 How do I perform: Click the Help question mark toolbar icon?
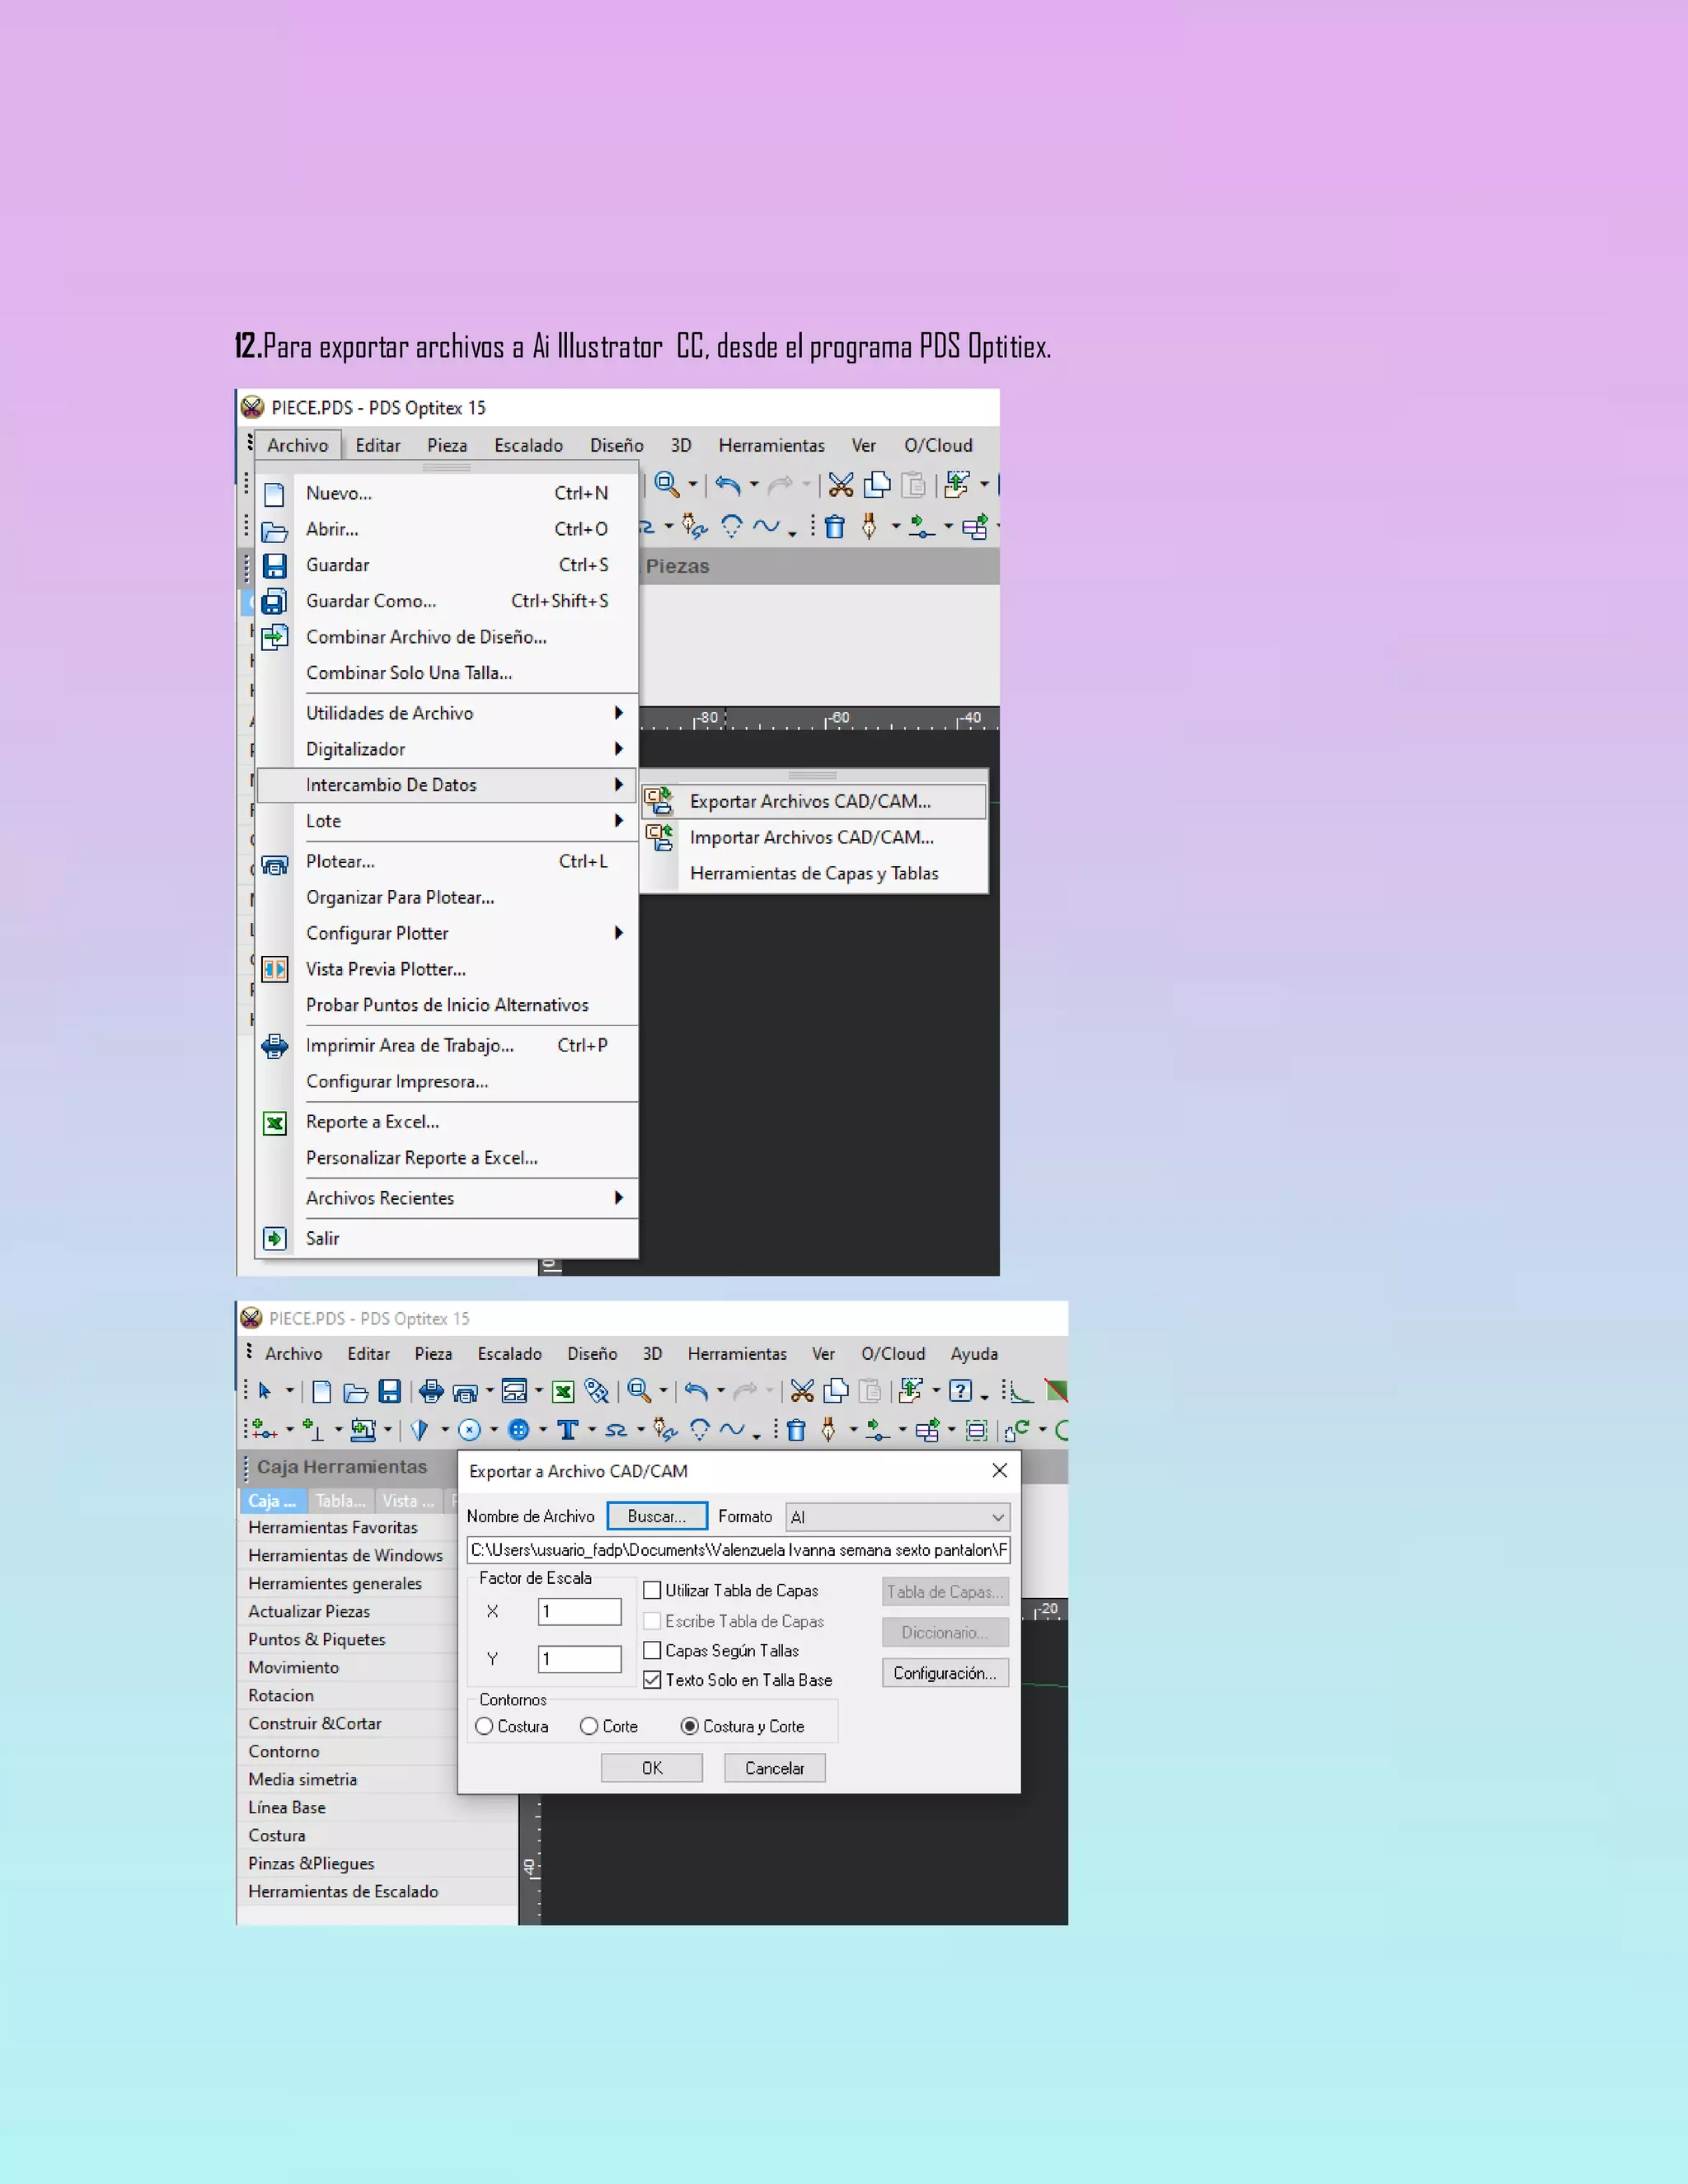tap(960, 1391)
